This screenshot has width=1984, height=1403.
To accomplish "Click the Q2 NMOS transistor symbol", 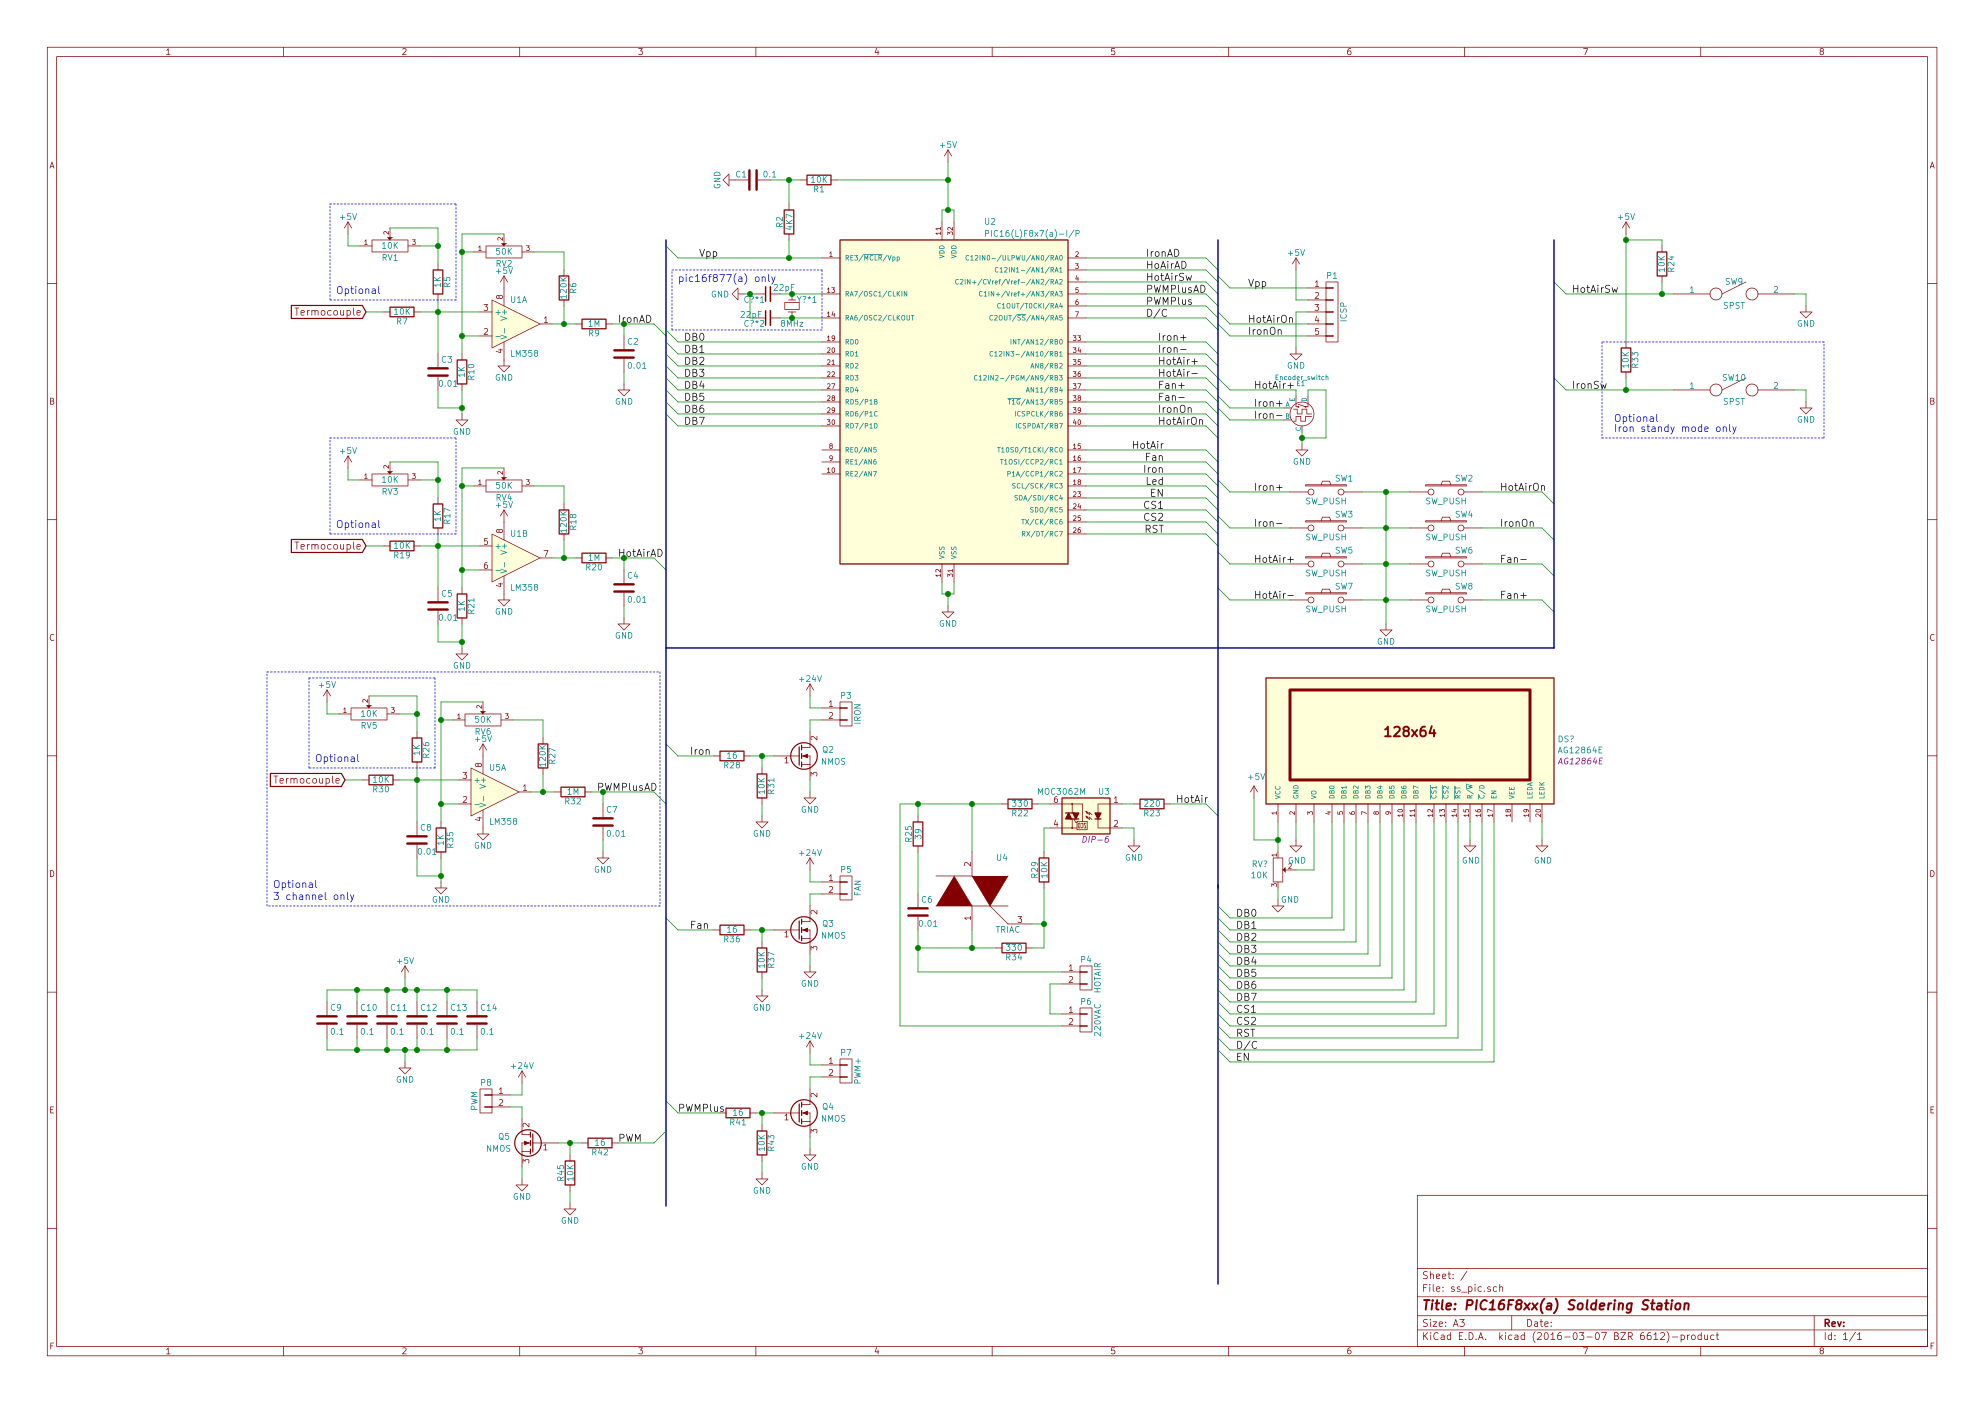I will 805,756.
